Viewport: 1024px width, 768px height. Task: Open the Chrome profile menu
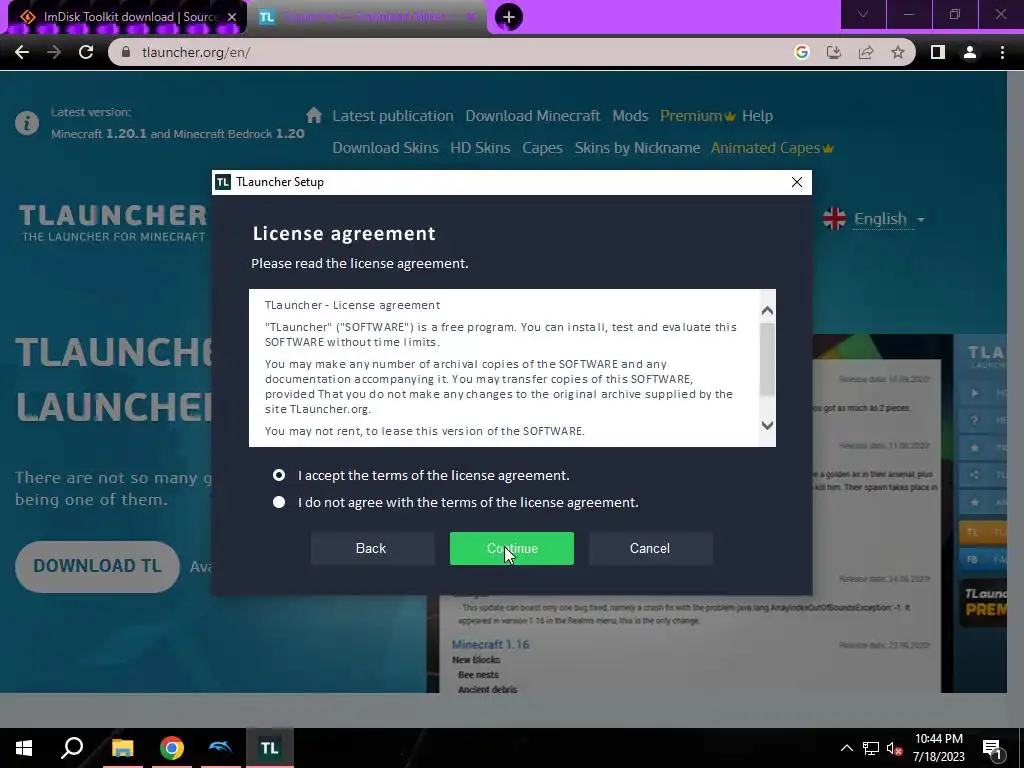(970, 52)
